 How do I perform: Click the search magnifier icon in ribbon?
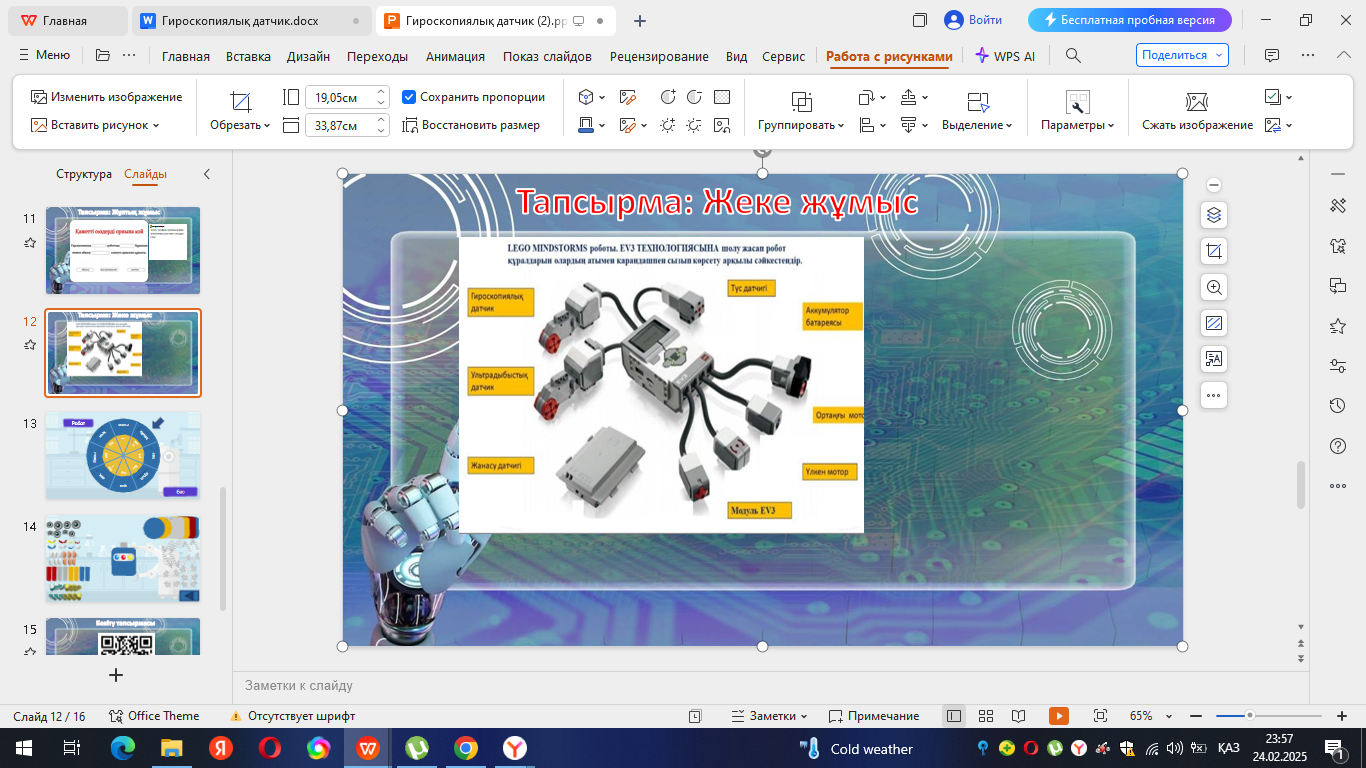pyautogui.click(x=1073, y=56)
